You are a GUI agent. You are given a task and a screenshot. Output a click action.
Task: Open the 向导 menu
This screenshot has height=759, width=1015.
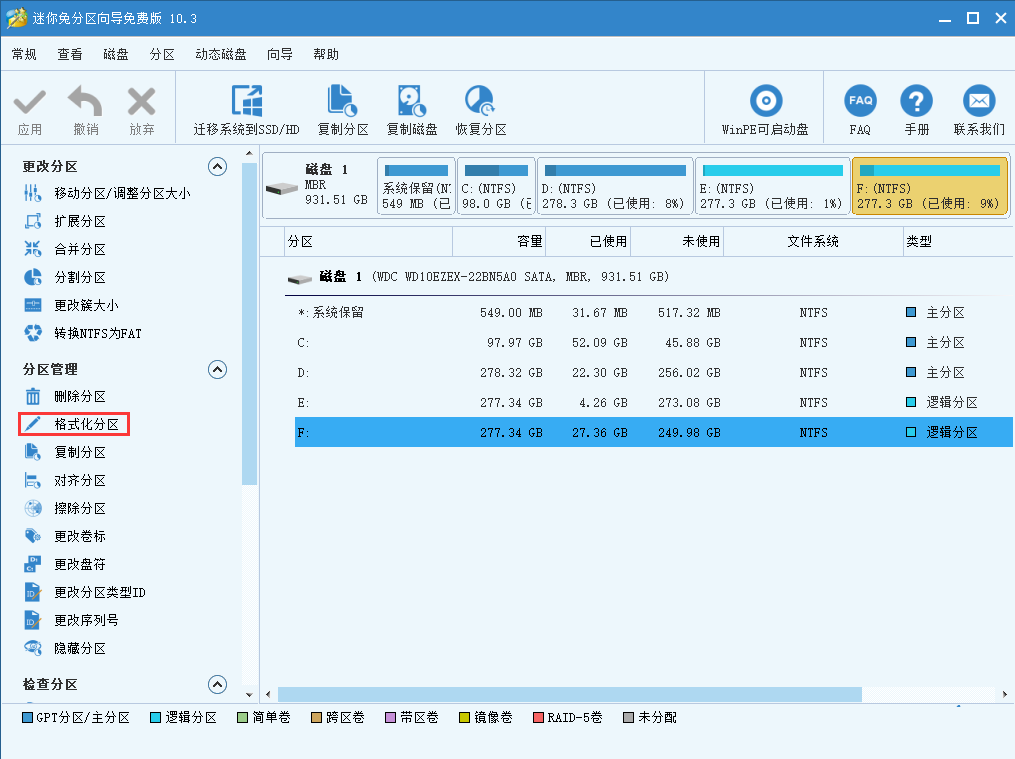280,54
